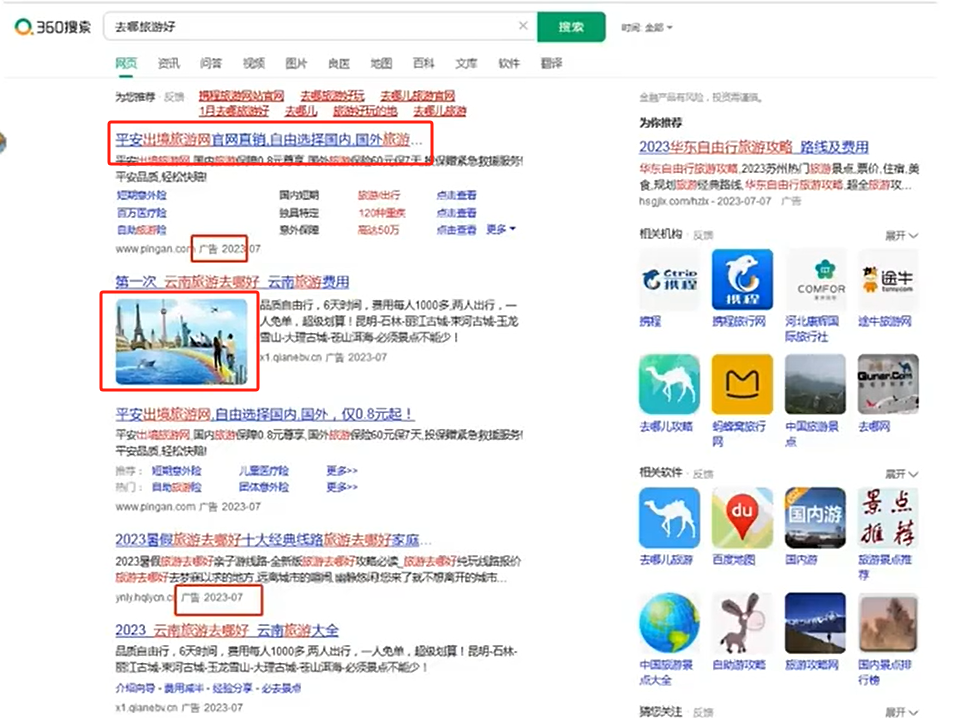Open the 百度地图 app icon

[x=742, y=518]
